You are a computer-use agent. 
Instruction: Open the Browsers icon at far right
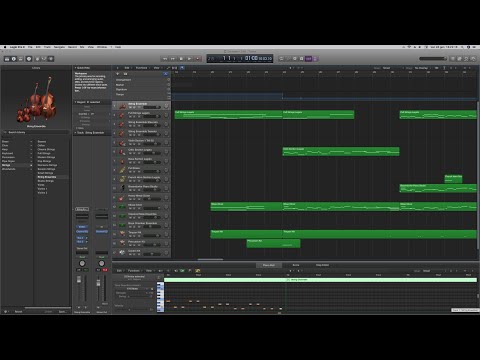pos(473,59)
